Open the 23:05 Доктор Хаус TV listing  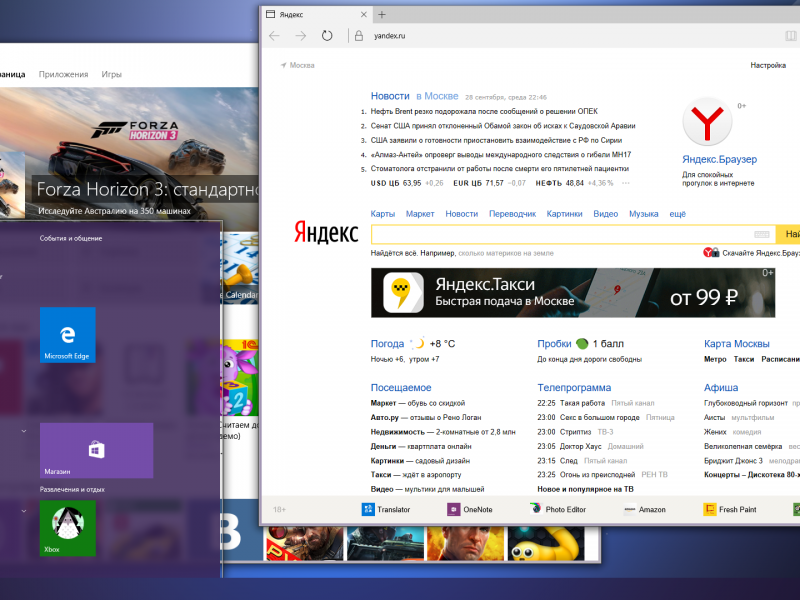pyautogui.click(x=590, y=446)
